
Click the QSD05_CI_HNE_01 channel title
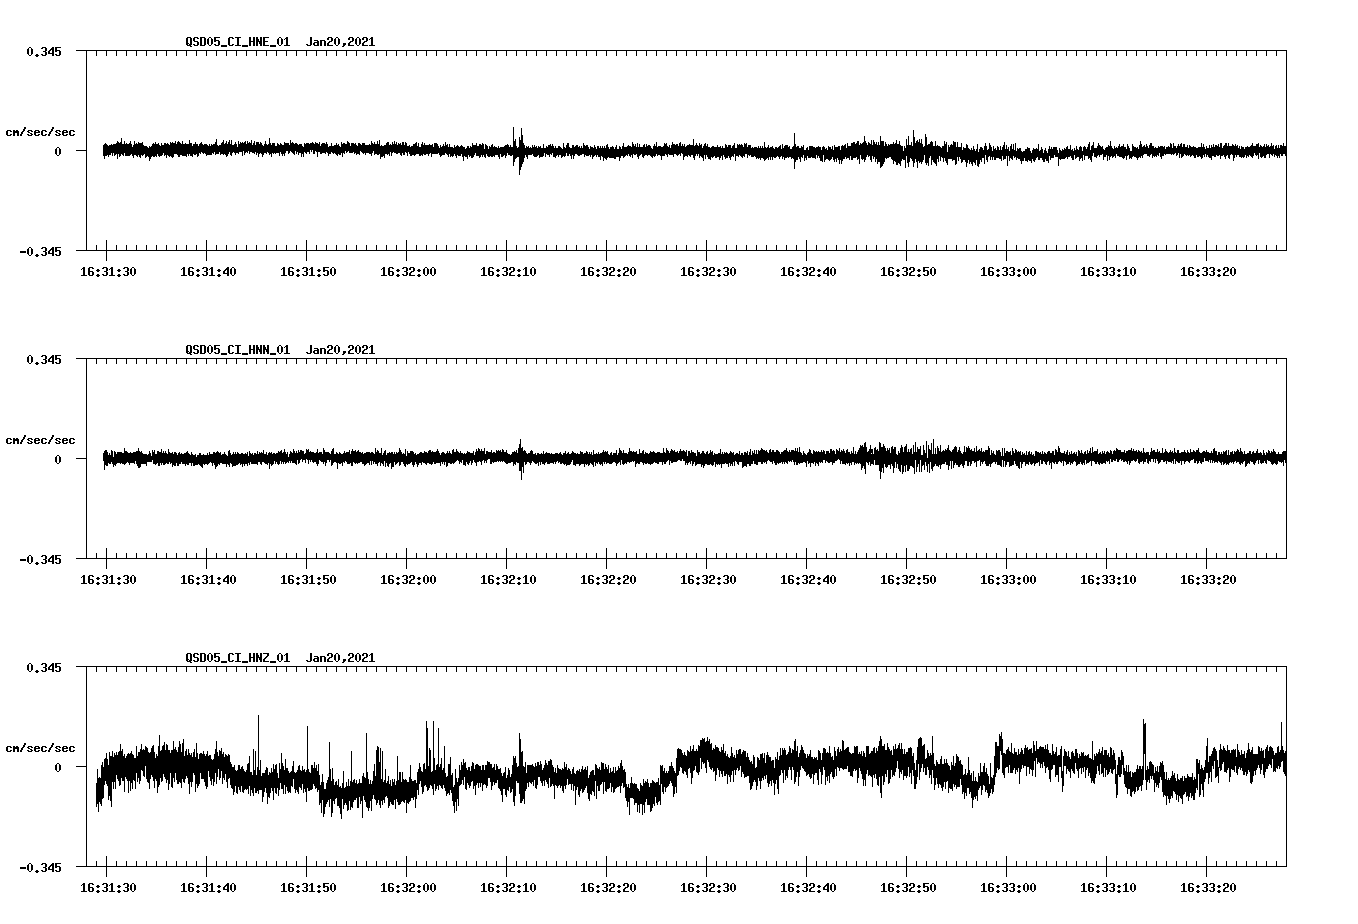pyautogui.click(x=235, y=42)
